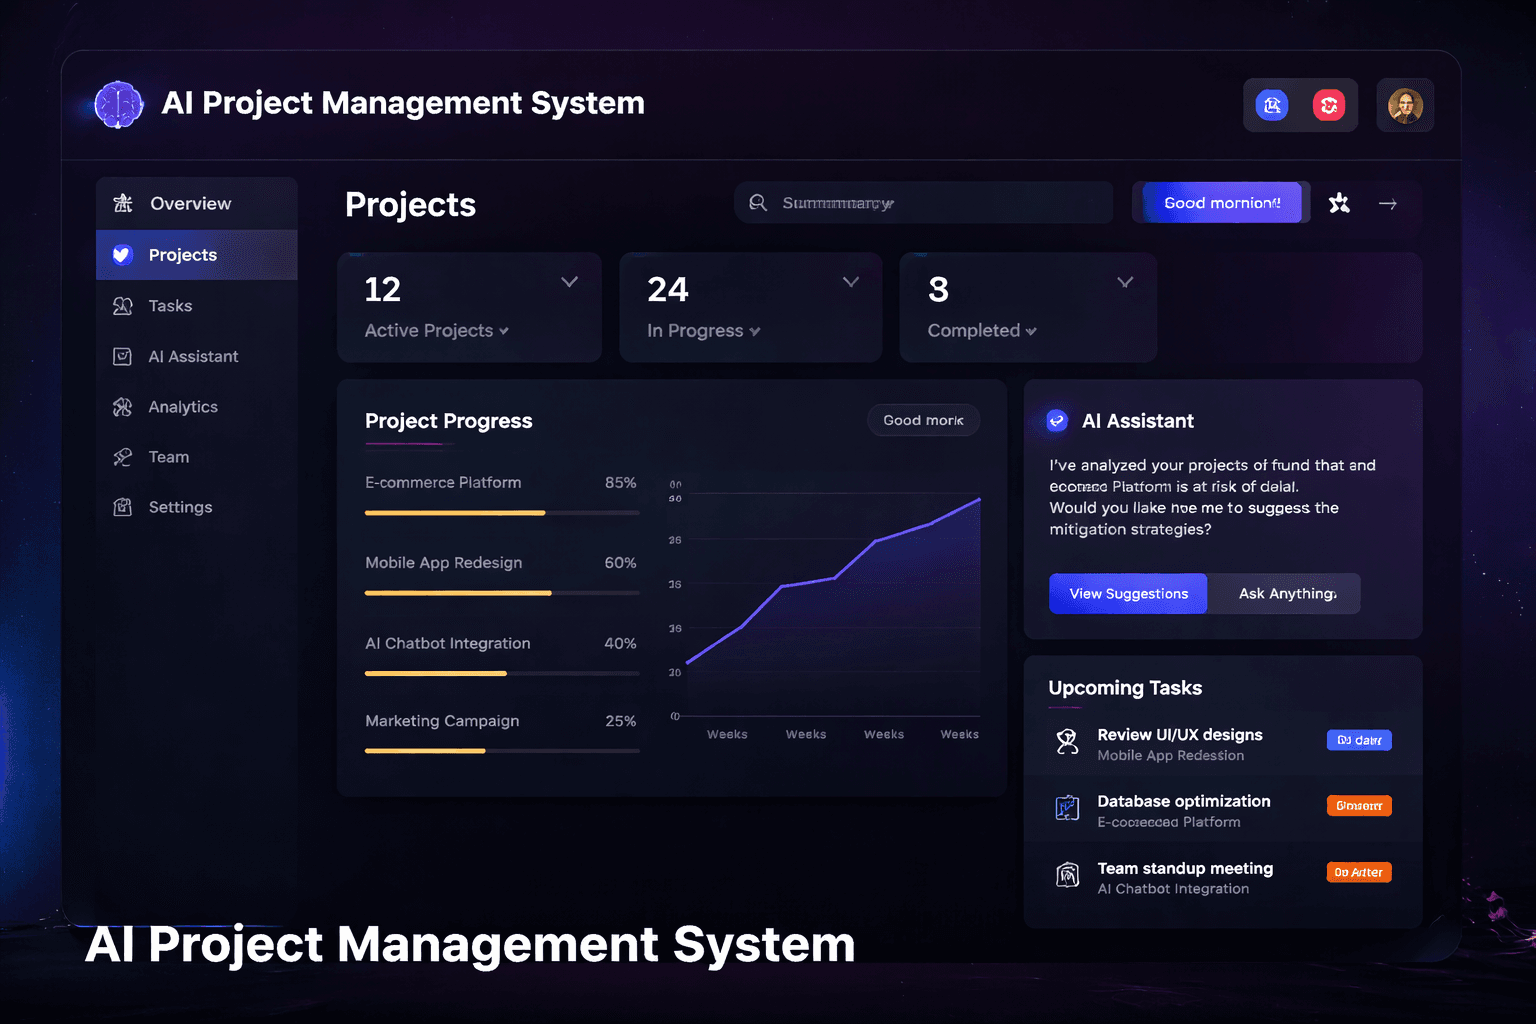
Task: Click the Ask Anything button
Action: (x=1286, y=593)
